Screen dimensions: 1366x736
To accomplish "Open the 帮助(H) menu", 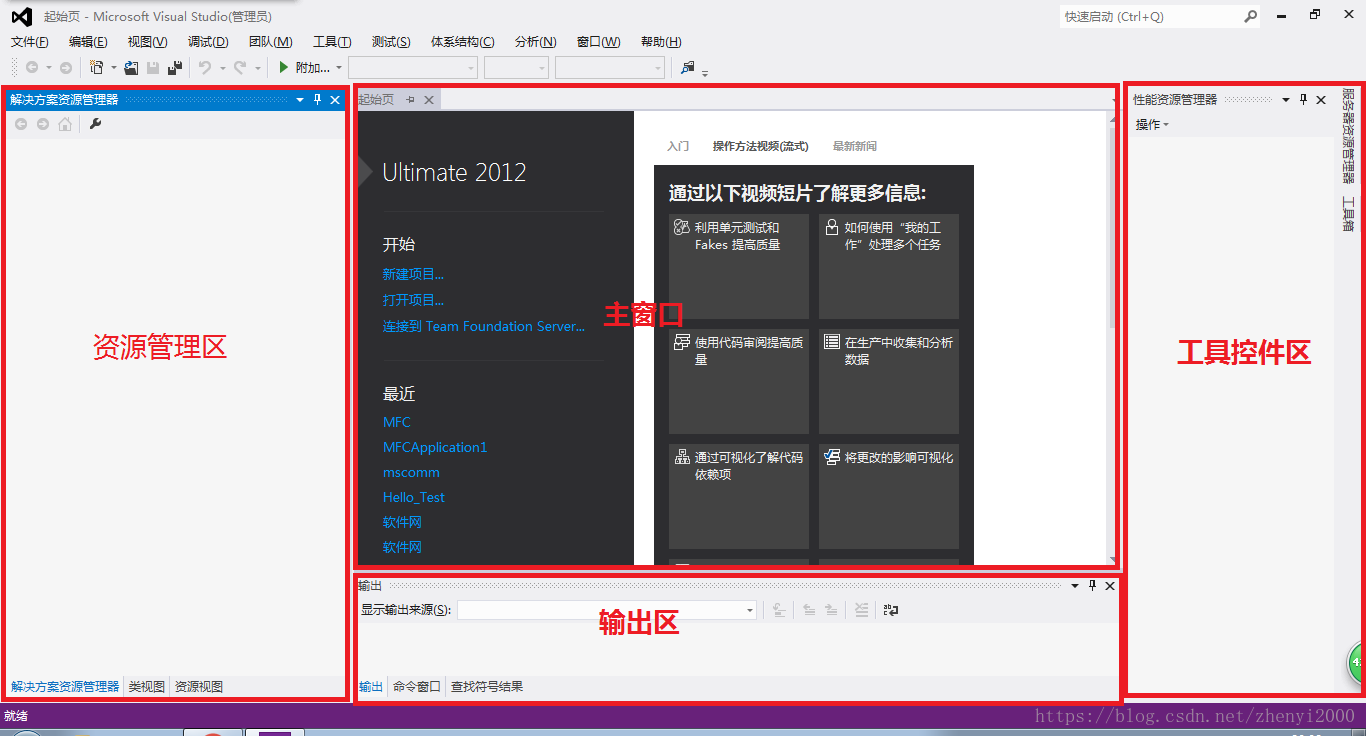I will [661, 41].
